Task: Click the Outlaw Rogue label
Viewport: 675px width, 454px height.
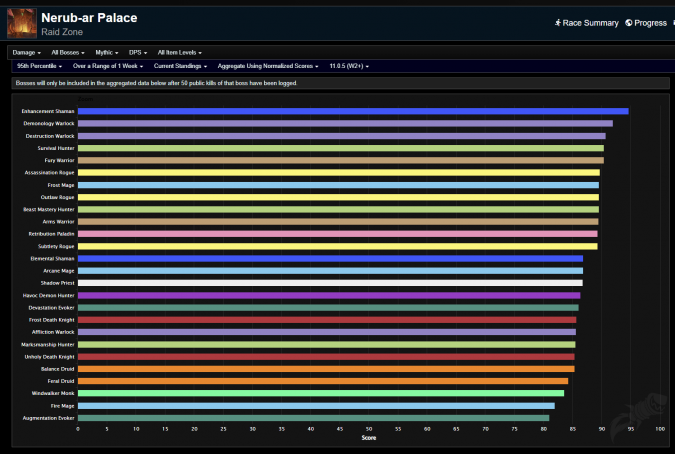Action: (x=57, y=197)
